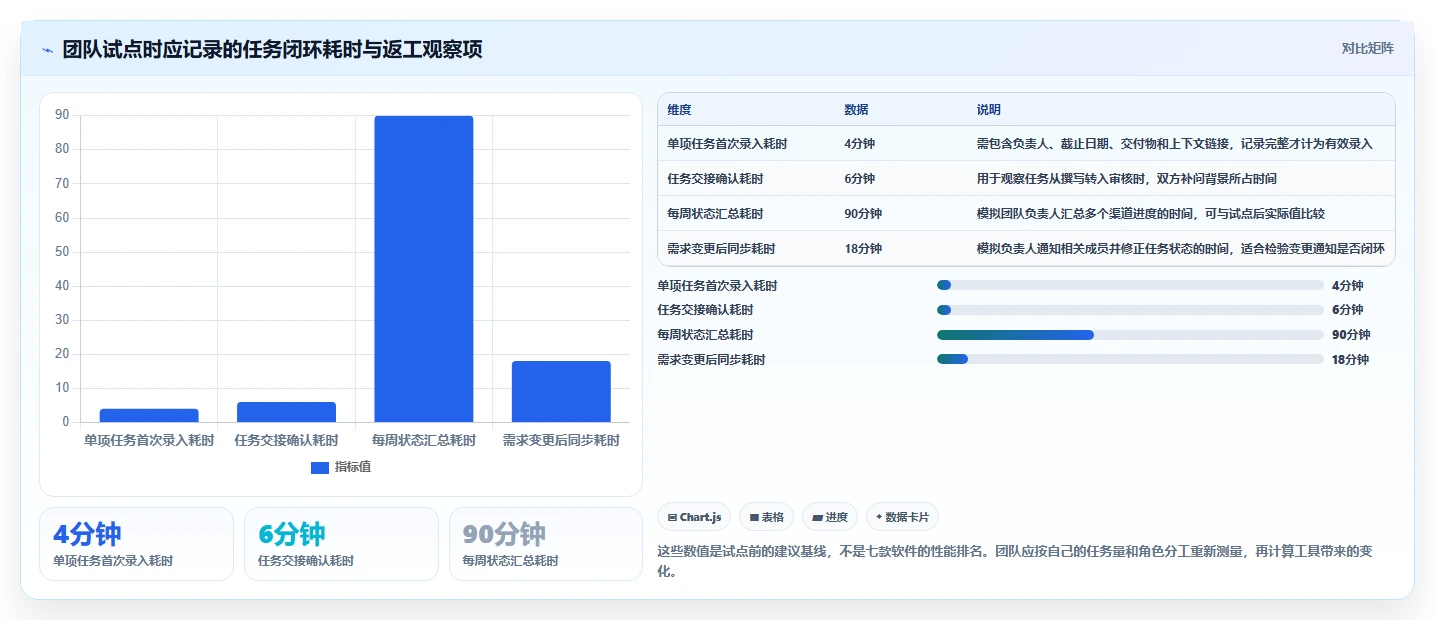This screenshot has height=620, width=1435.
Task: Click the x-axis label 单项任务首次录入耗时
Action: pyautogui.click(x=149, y=440)
